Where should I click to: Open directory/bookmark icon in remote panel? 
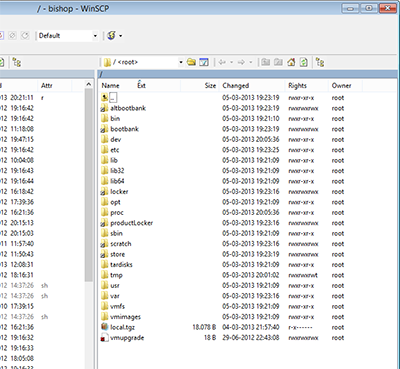191,62
